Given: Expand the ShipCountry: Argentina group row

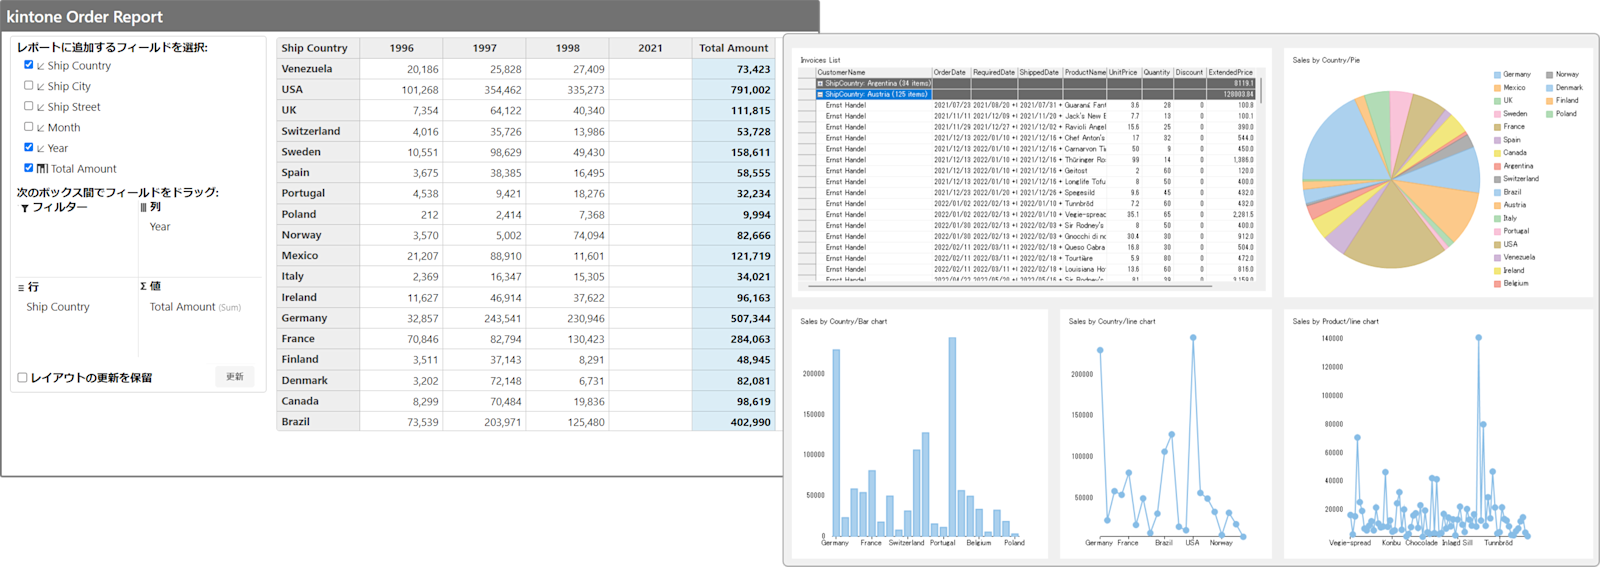Looking at the screenshot, I should [820, 83].
